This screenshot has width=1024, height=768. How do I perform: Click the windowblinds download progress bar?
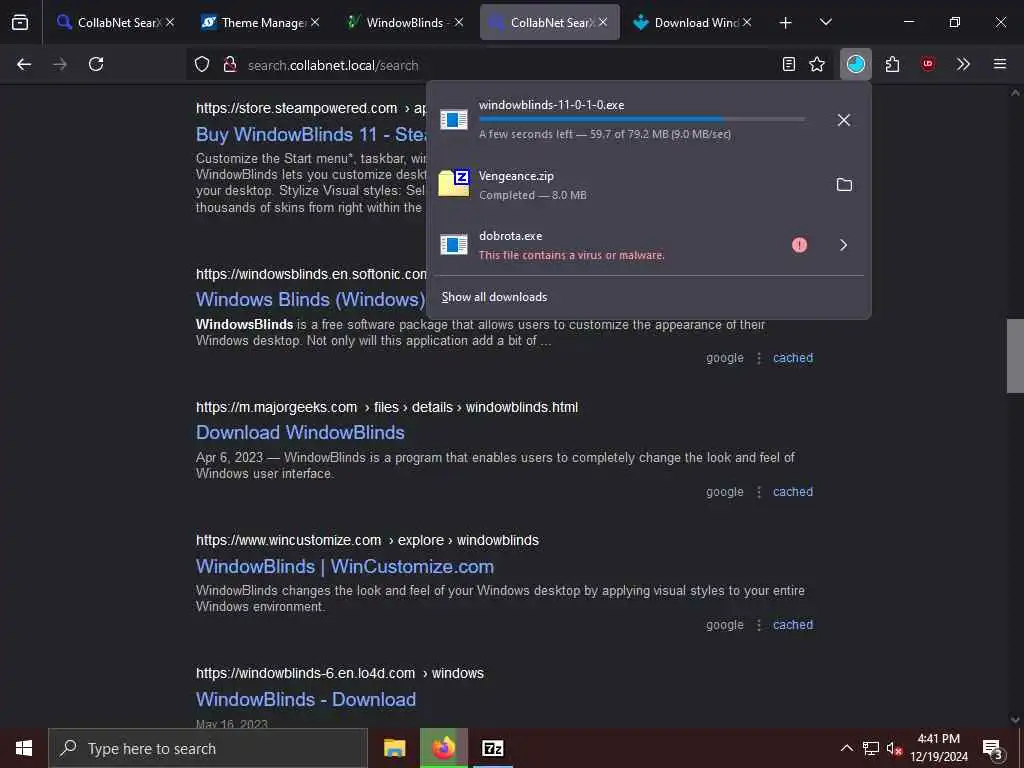click(x=641, y=119)
